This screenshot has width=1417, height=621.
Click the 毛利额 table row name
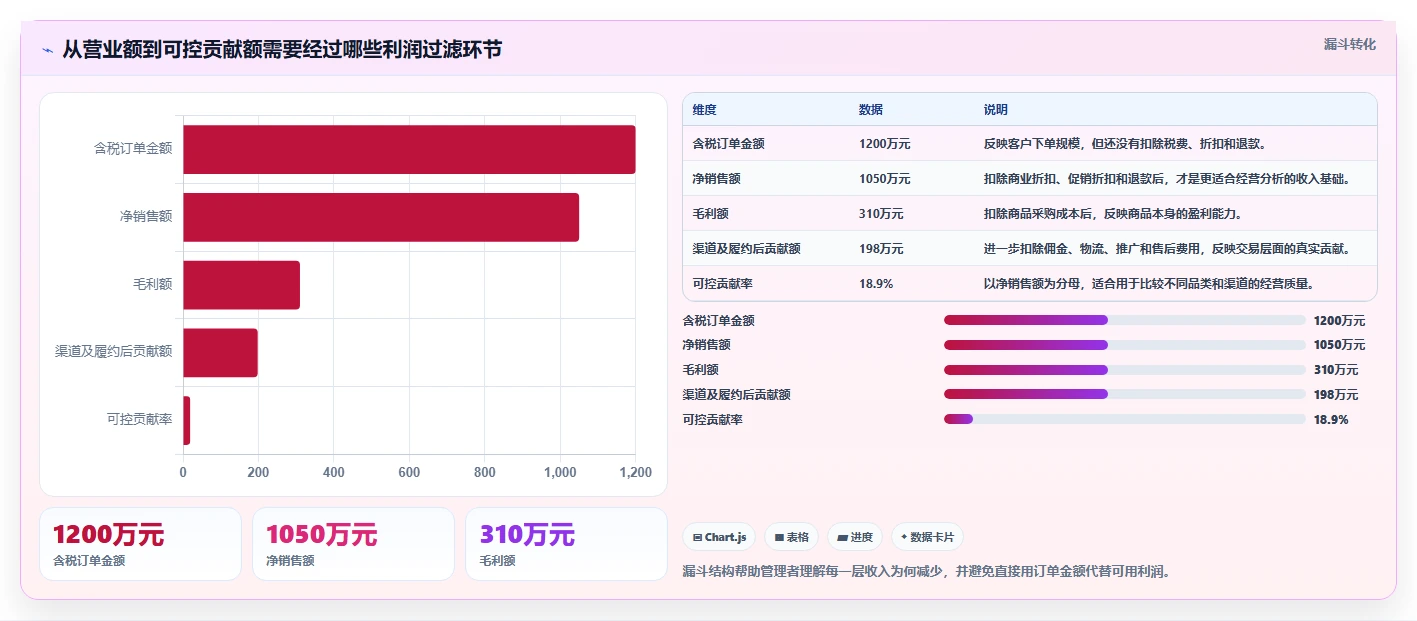711,214
